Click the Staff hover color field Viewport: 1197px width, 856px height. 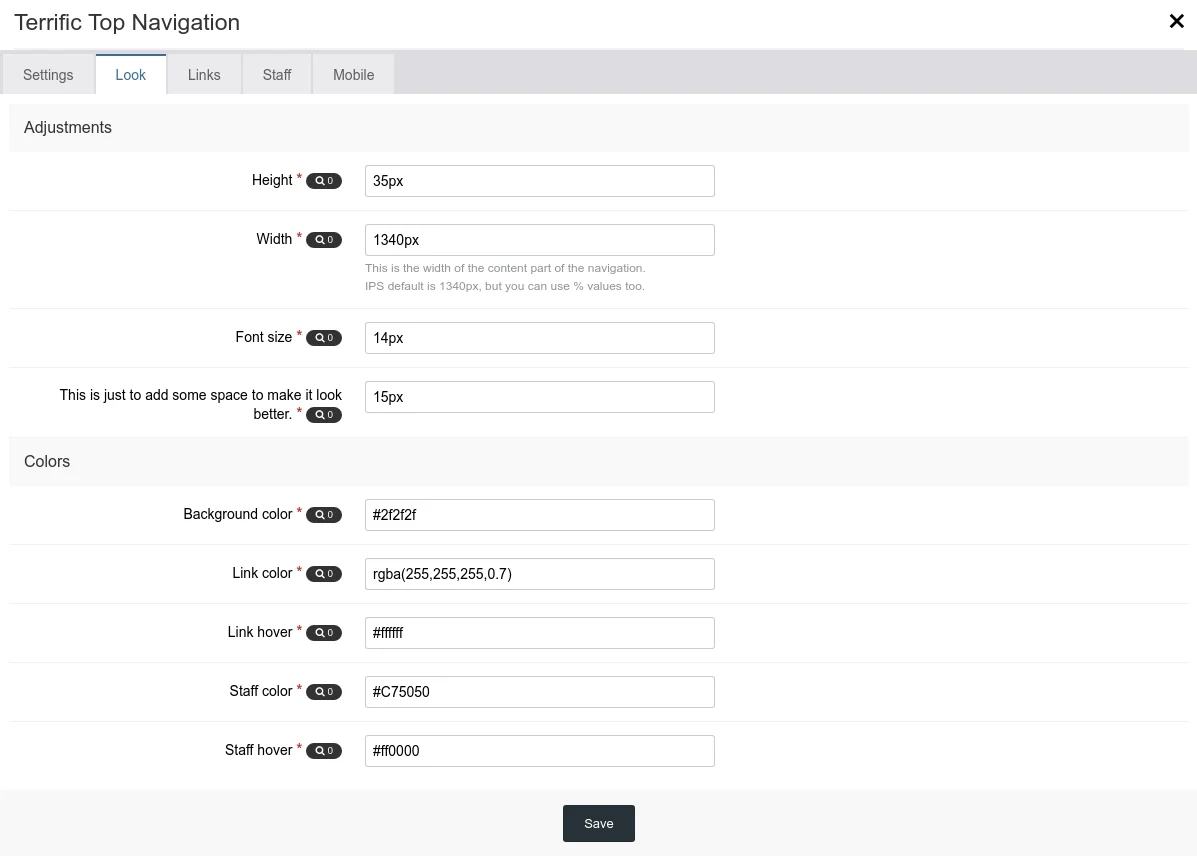[x=539, y=751]
